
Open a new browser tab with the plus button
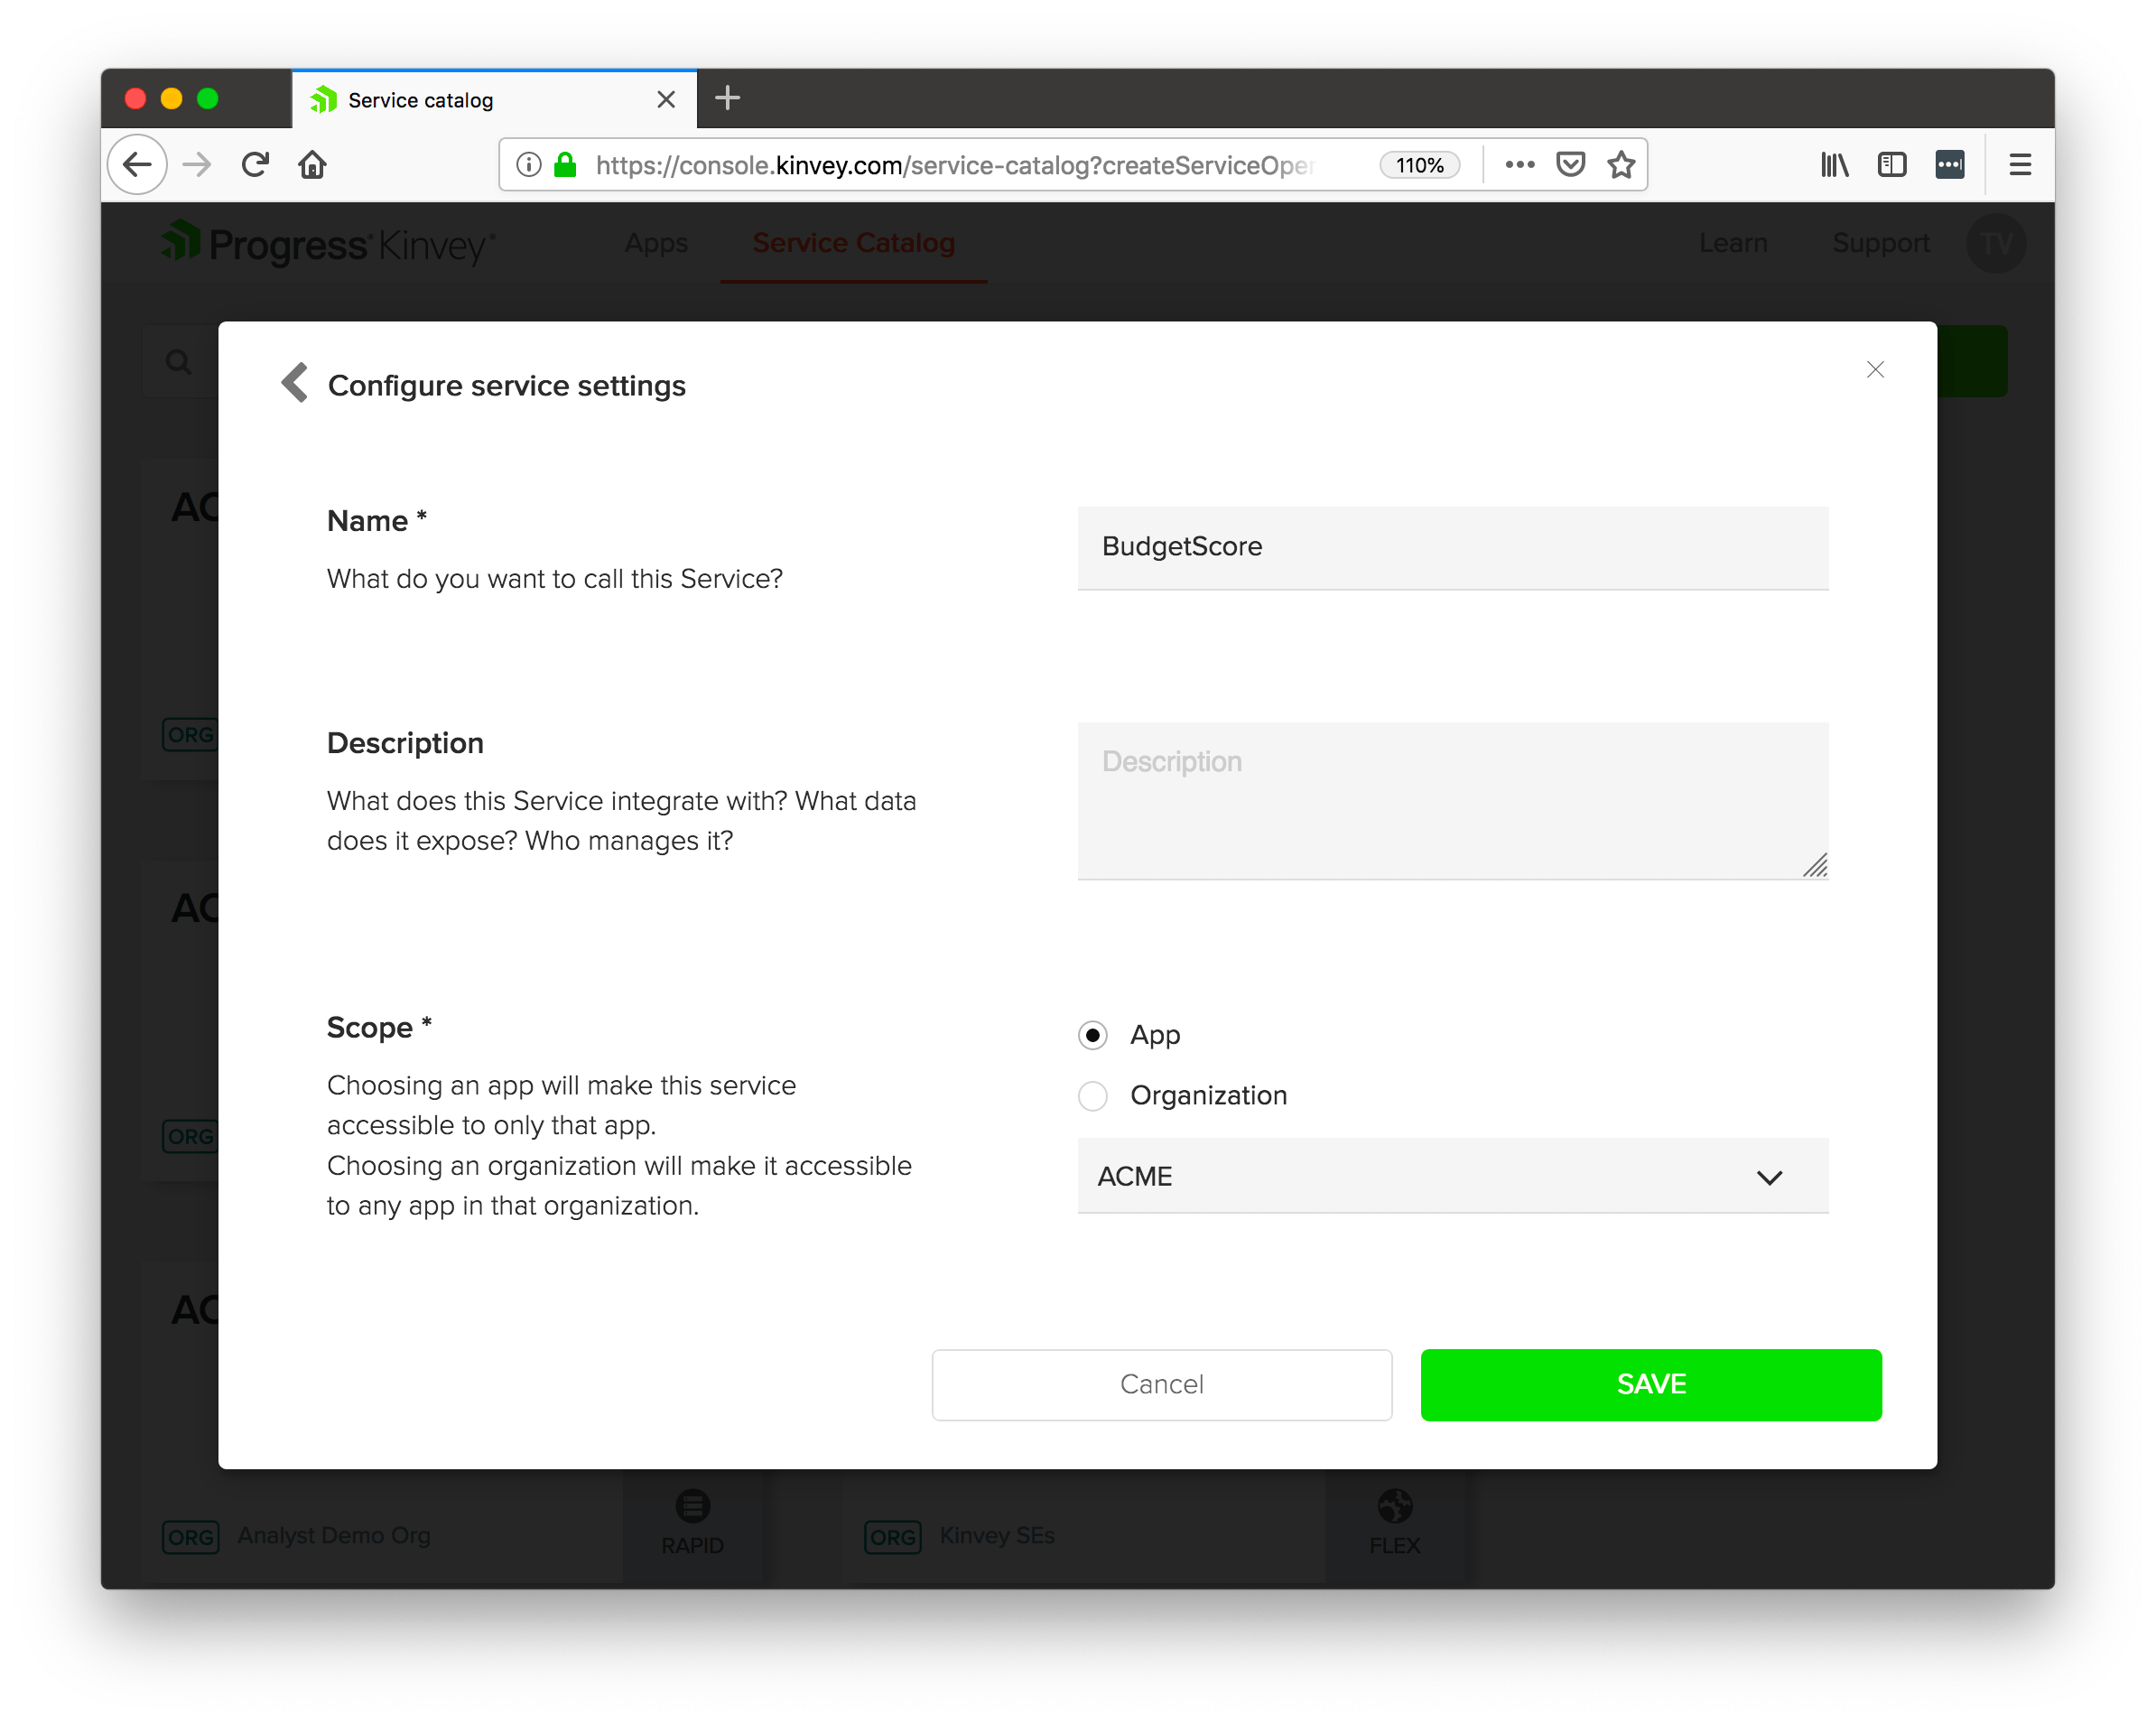pyautogui.click(x=727, y=98)
